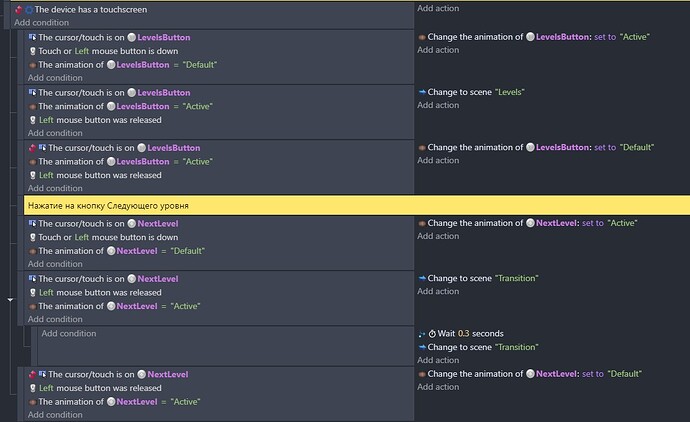Screen dimensions: 690x422
Task: Click inverted icon on inverted LevelsButton cursor condition
Action: [32, 148]
